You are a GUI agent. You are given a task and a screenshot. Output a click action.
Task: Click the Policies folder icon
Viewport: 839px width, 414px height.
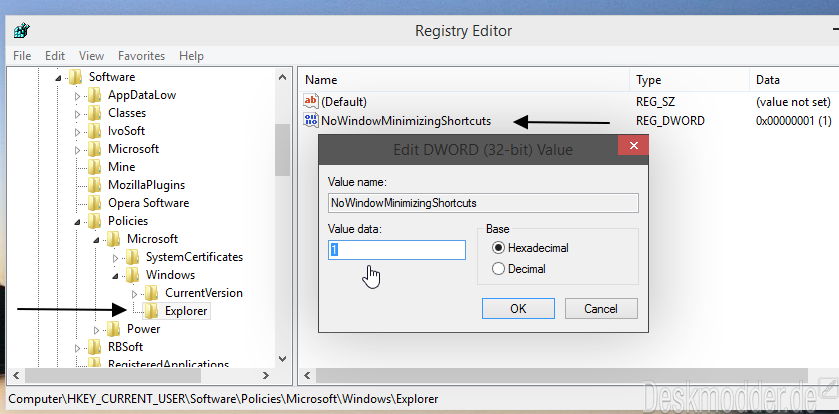[x=94, y=221]
